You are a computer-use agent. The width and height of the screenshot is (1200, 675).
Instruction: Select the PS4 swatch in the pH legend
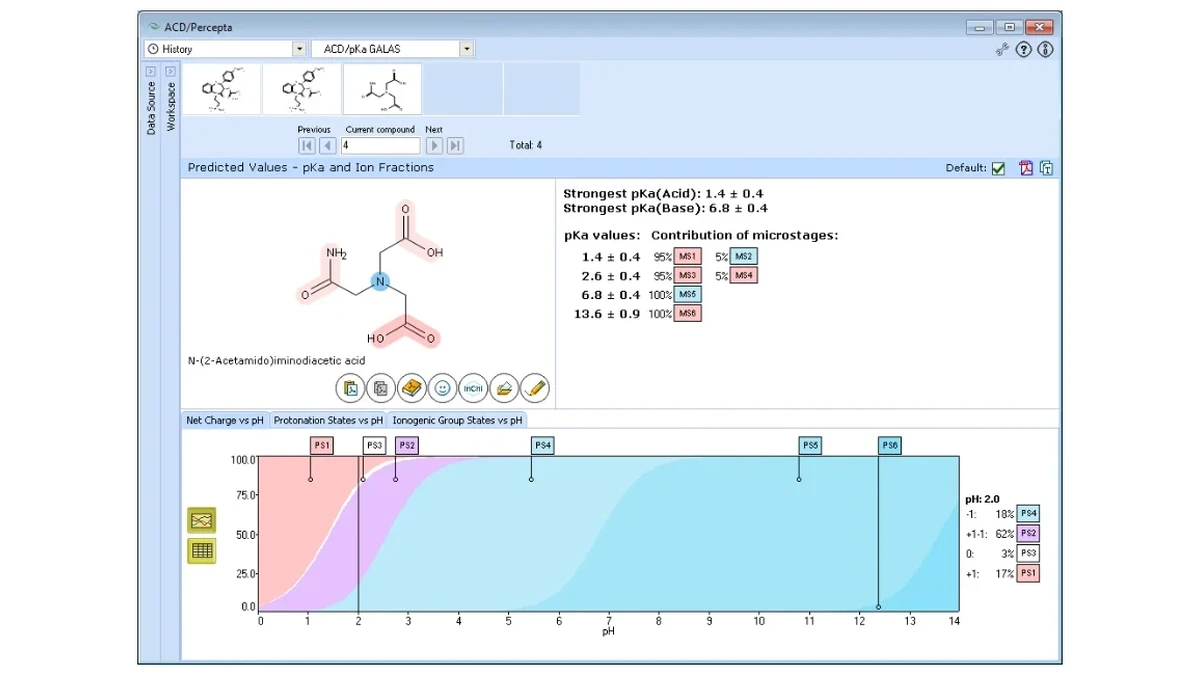1028,513
